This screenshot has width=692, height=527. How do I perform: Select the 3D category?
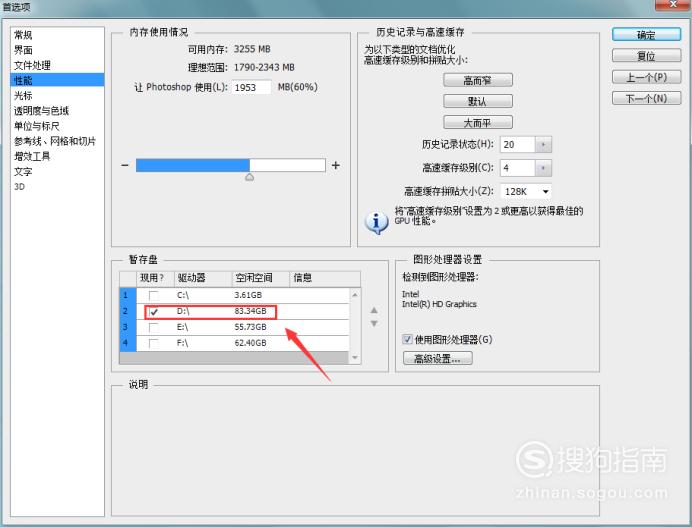pyautogui.click(x=19, y=186)
